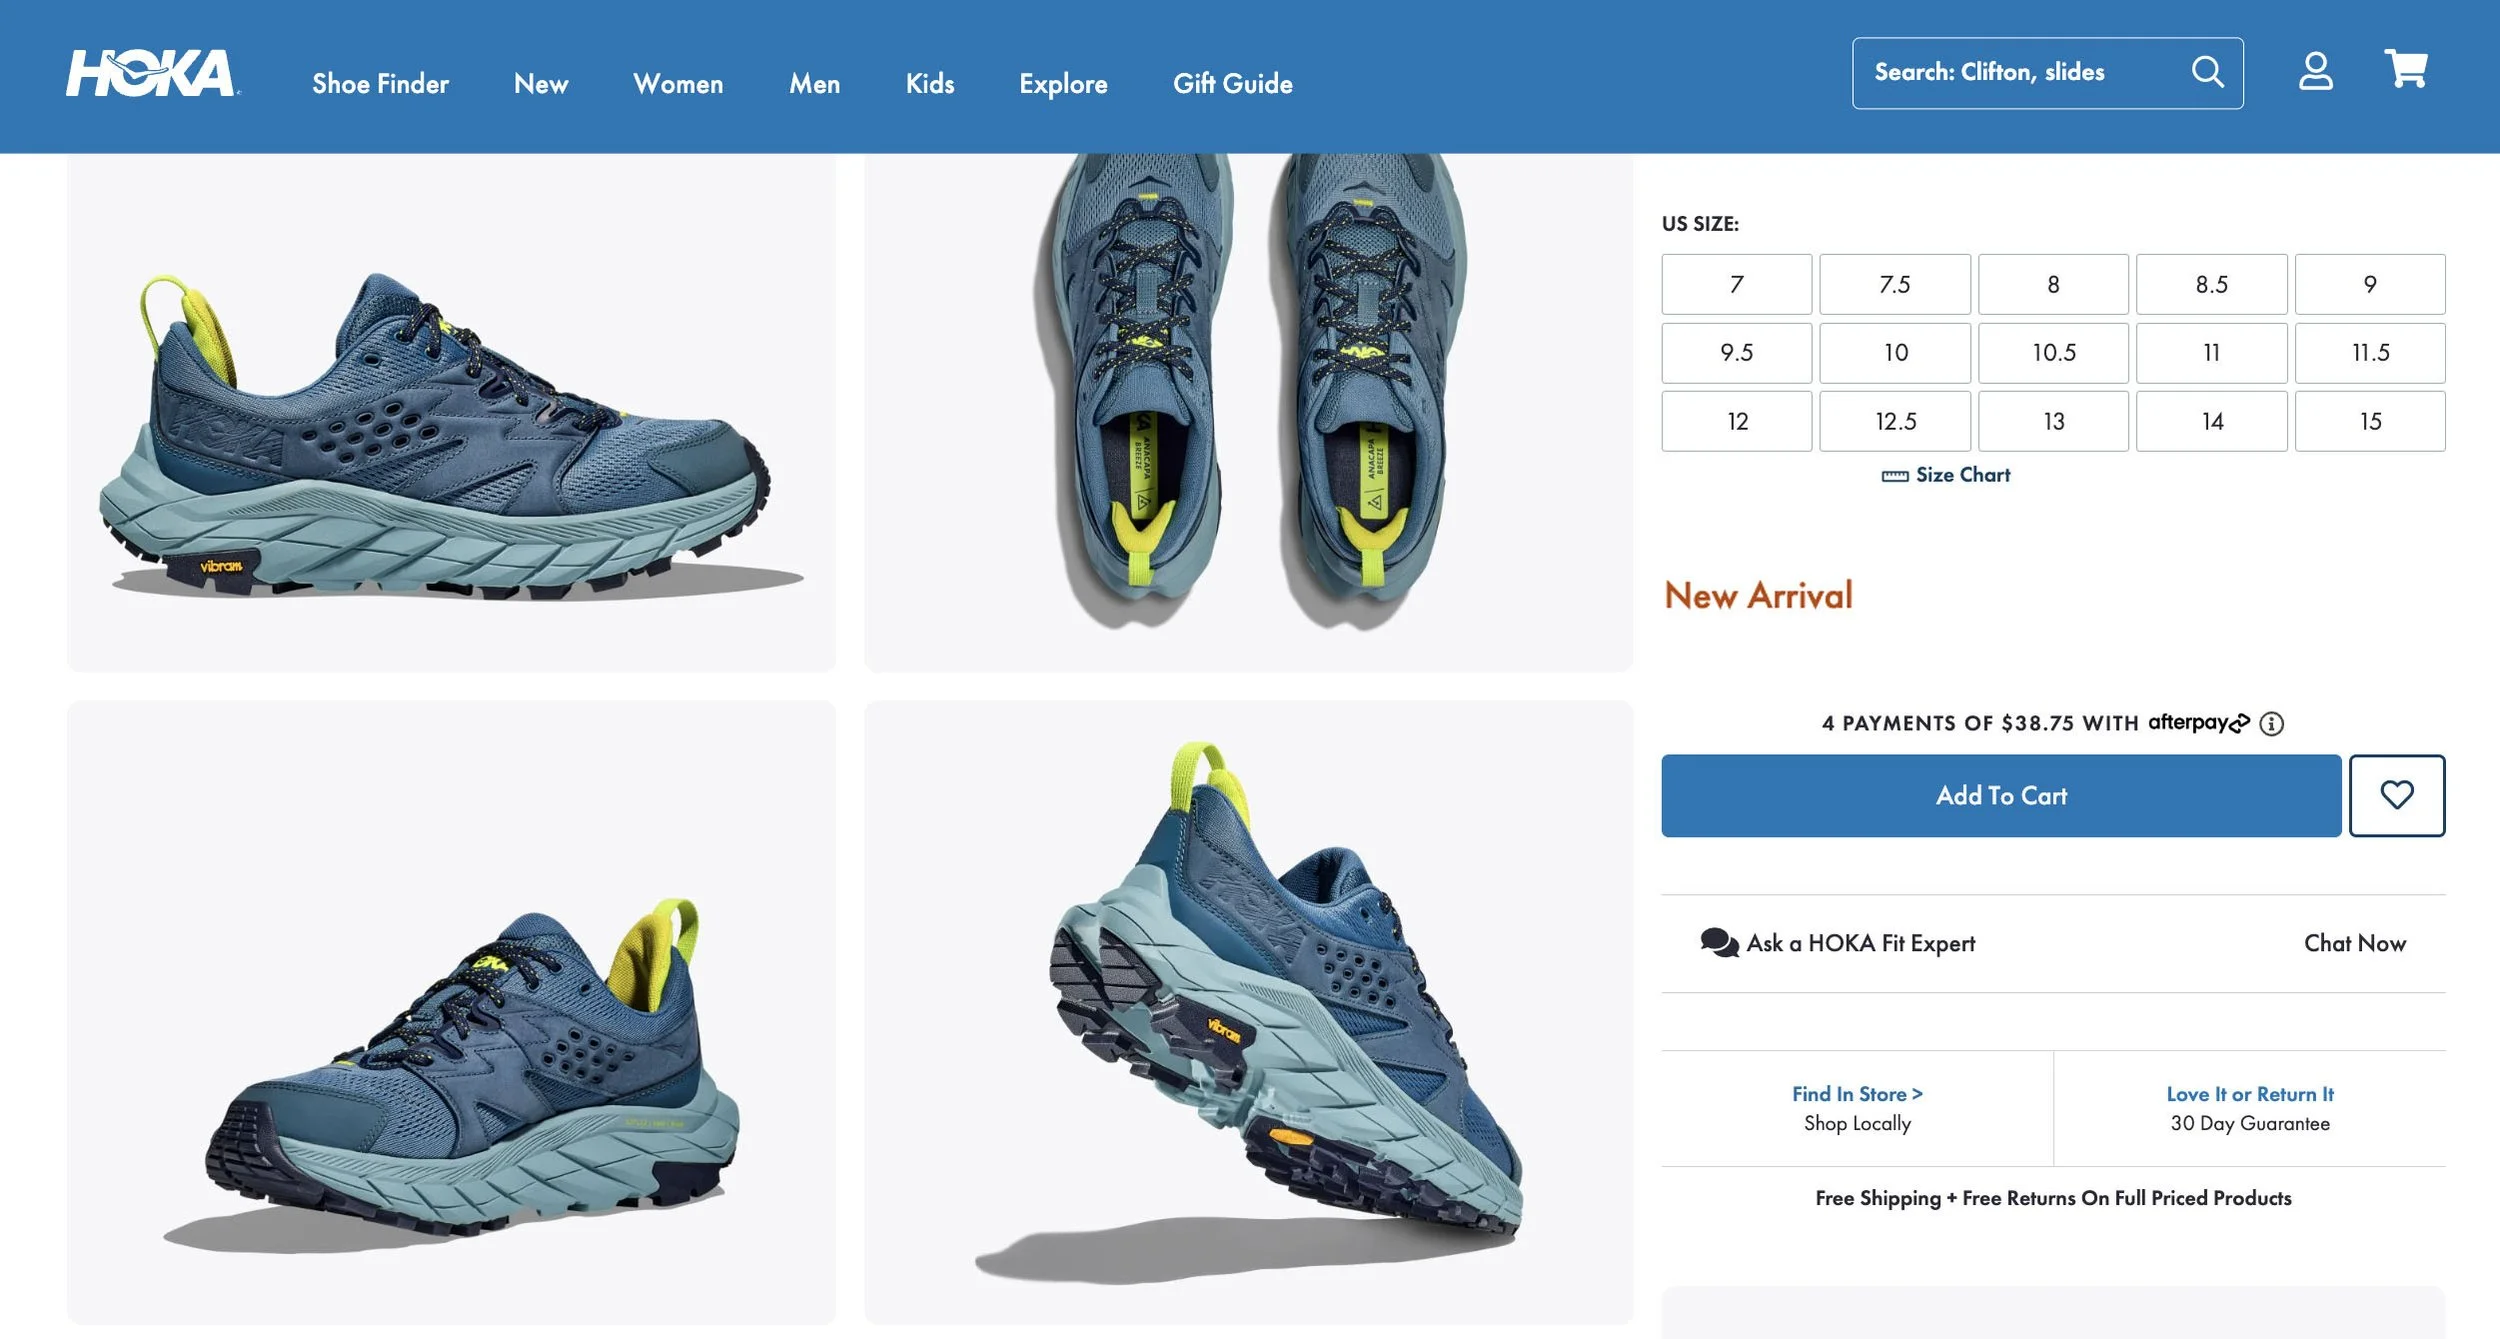Open the Women menu
This screenshot has width=2500, height=1339.
pyautogui.click(x=678, y=84)
